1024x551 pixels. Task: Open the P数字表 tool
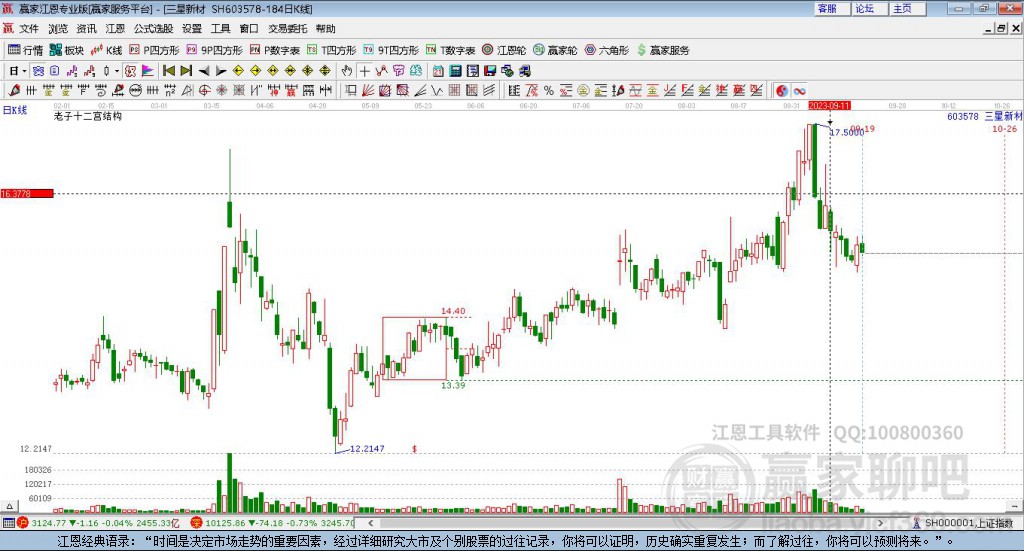[x=275, y=50]
